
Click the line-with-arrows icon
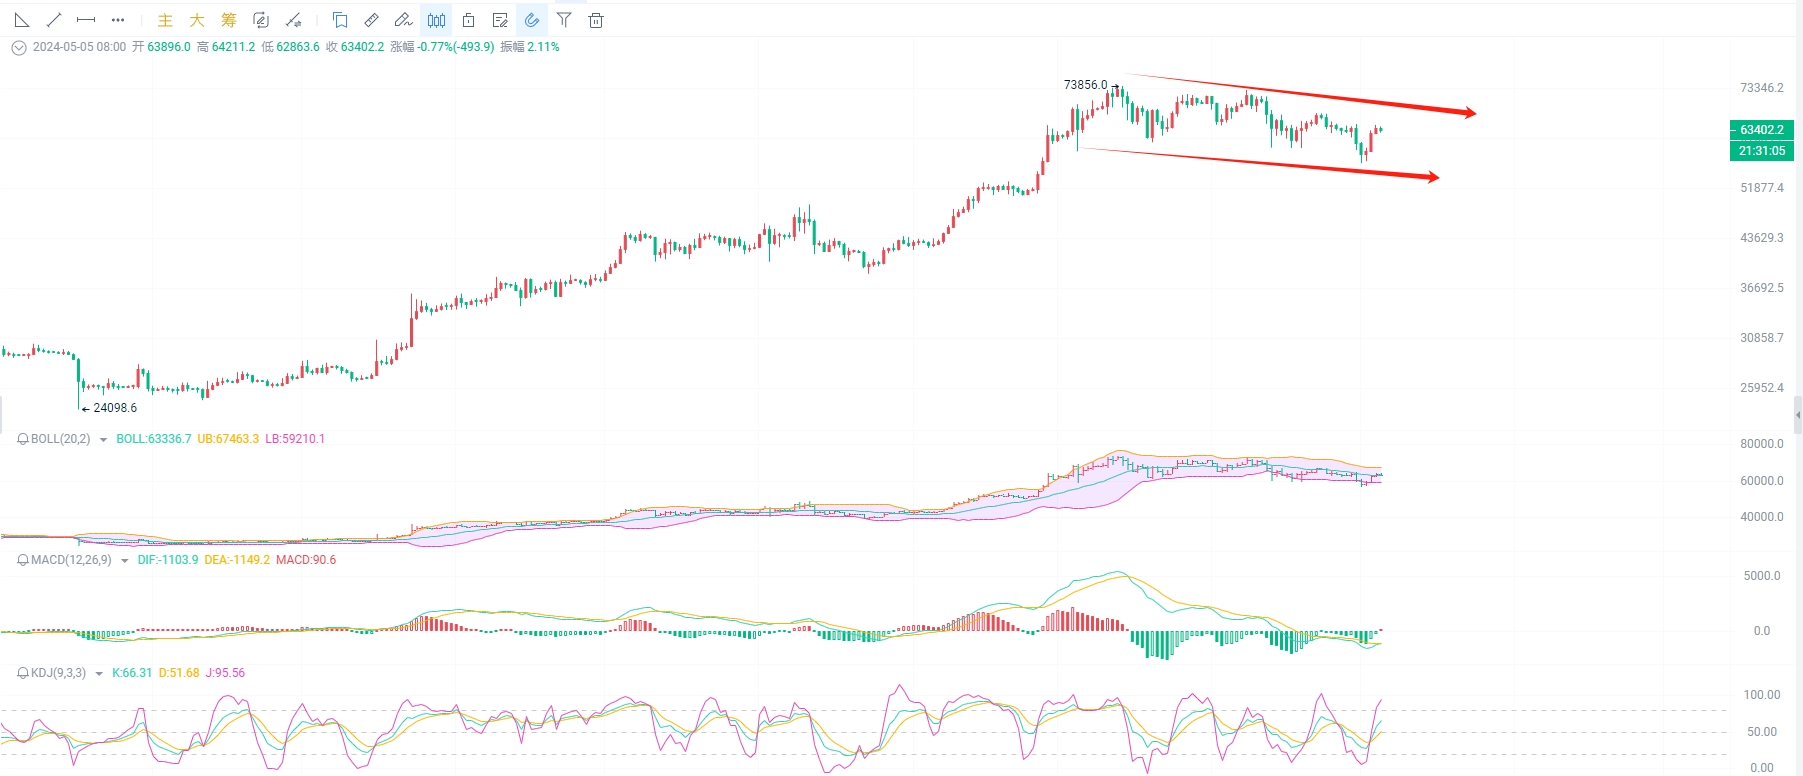click(293, 20)
